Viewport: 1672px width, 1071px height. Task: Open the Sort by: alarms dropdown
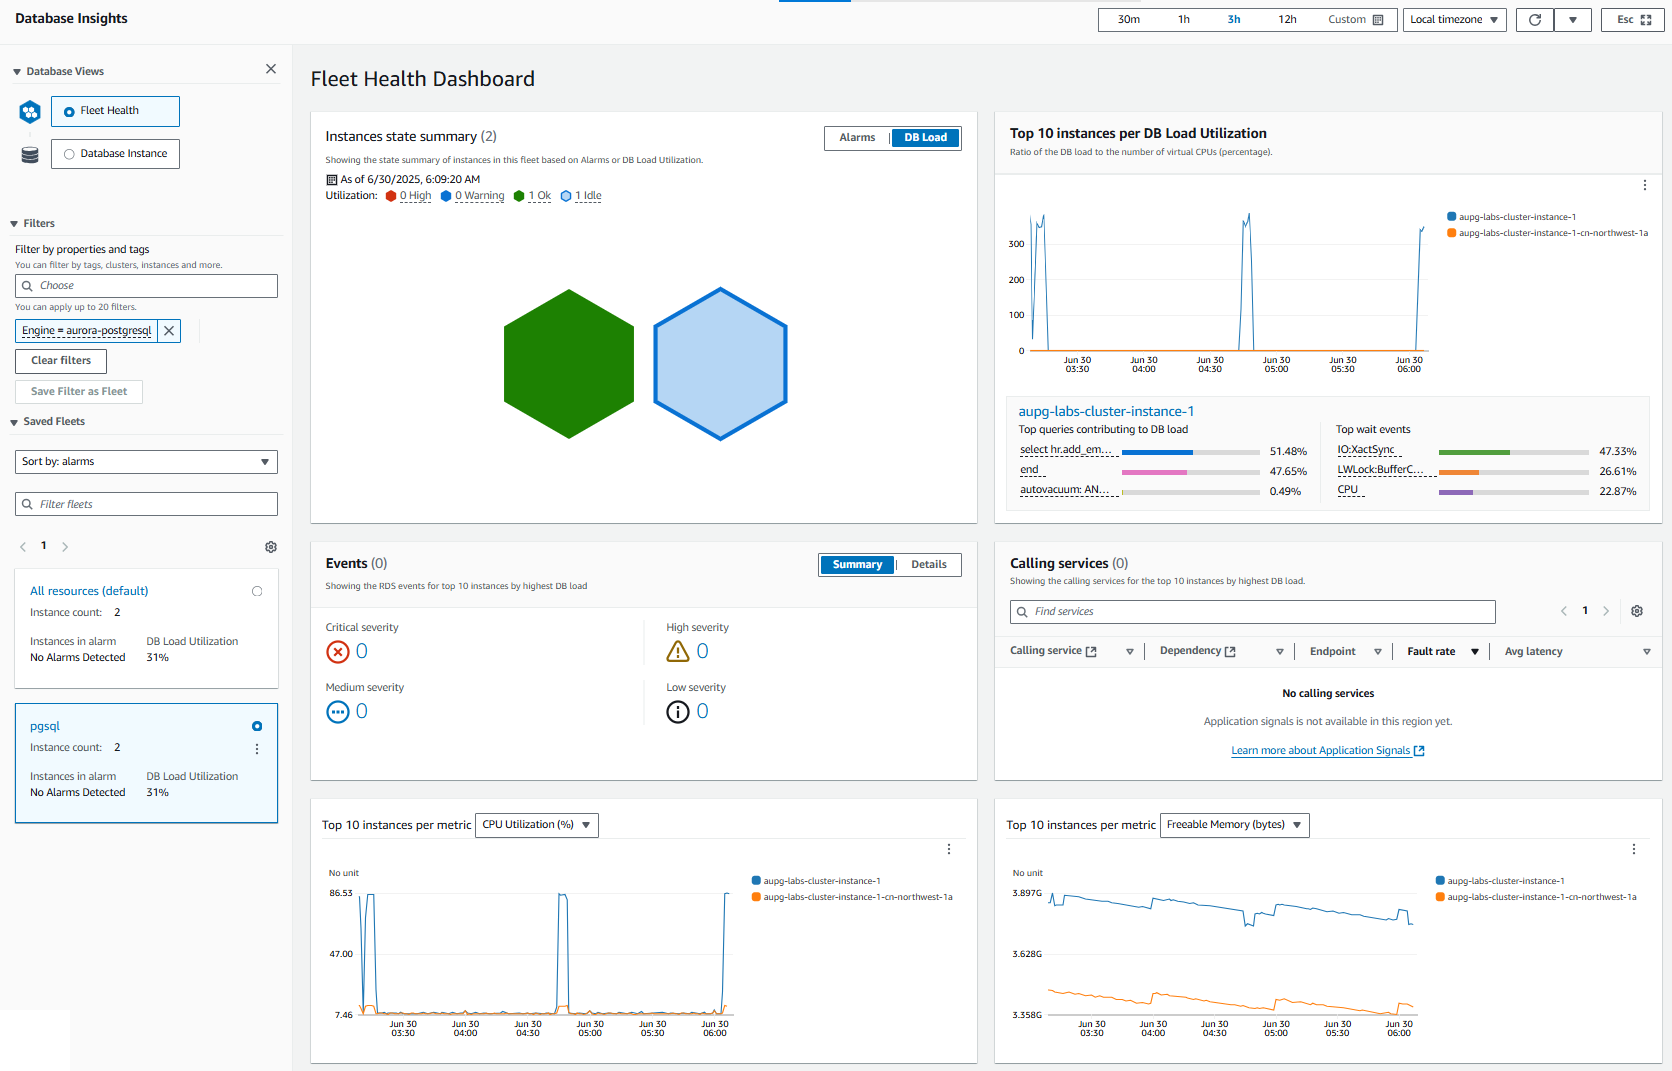[x=146, y=462]
